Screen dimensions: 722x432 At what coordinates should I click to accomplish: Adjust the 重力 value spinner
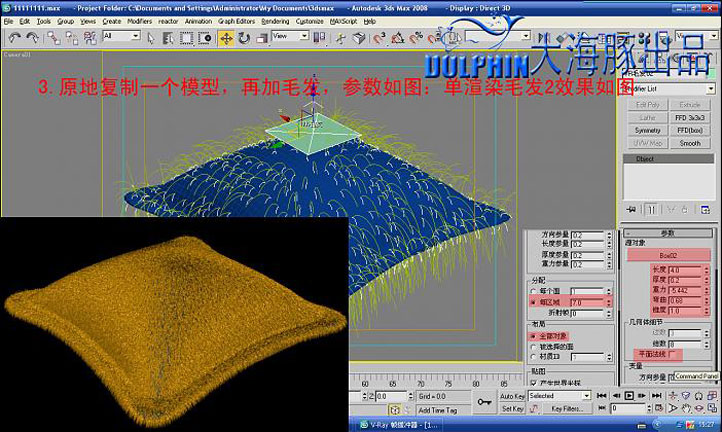pos(706,290)
